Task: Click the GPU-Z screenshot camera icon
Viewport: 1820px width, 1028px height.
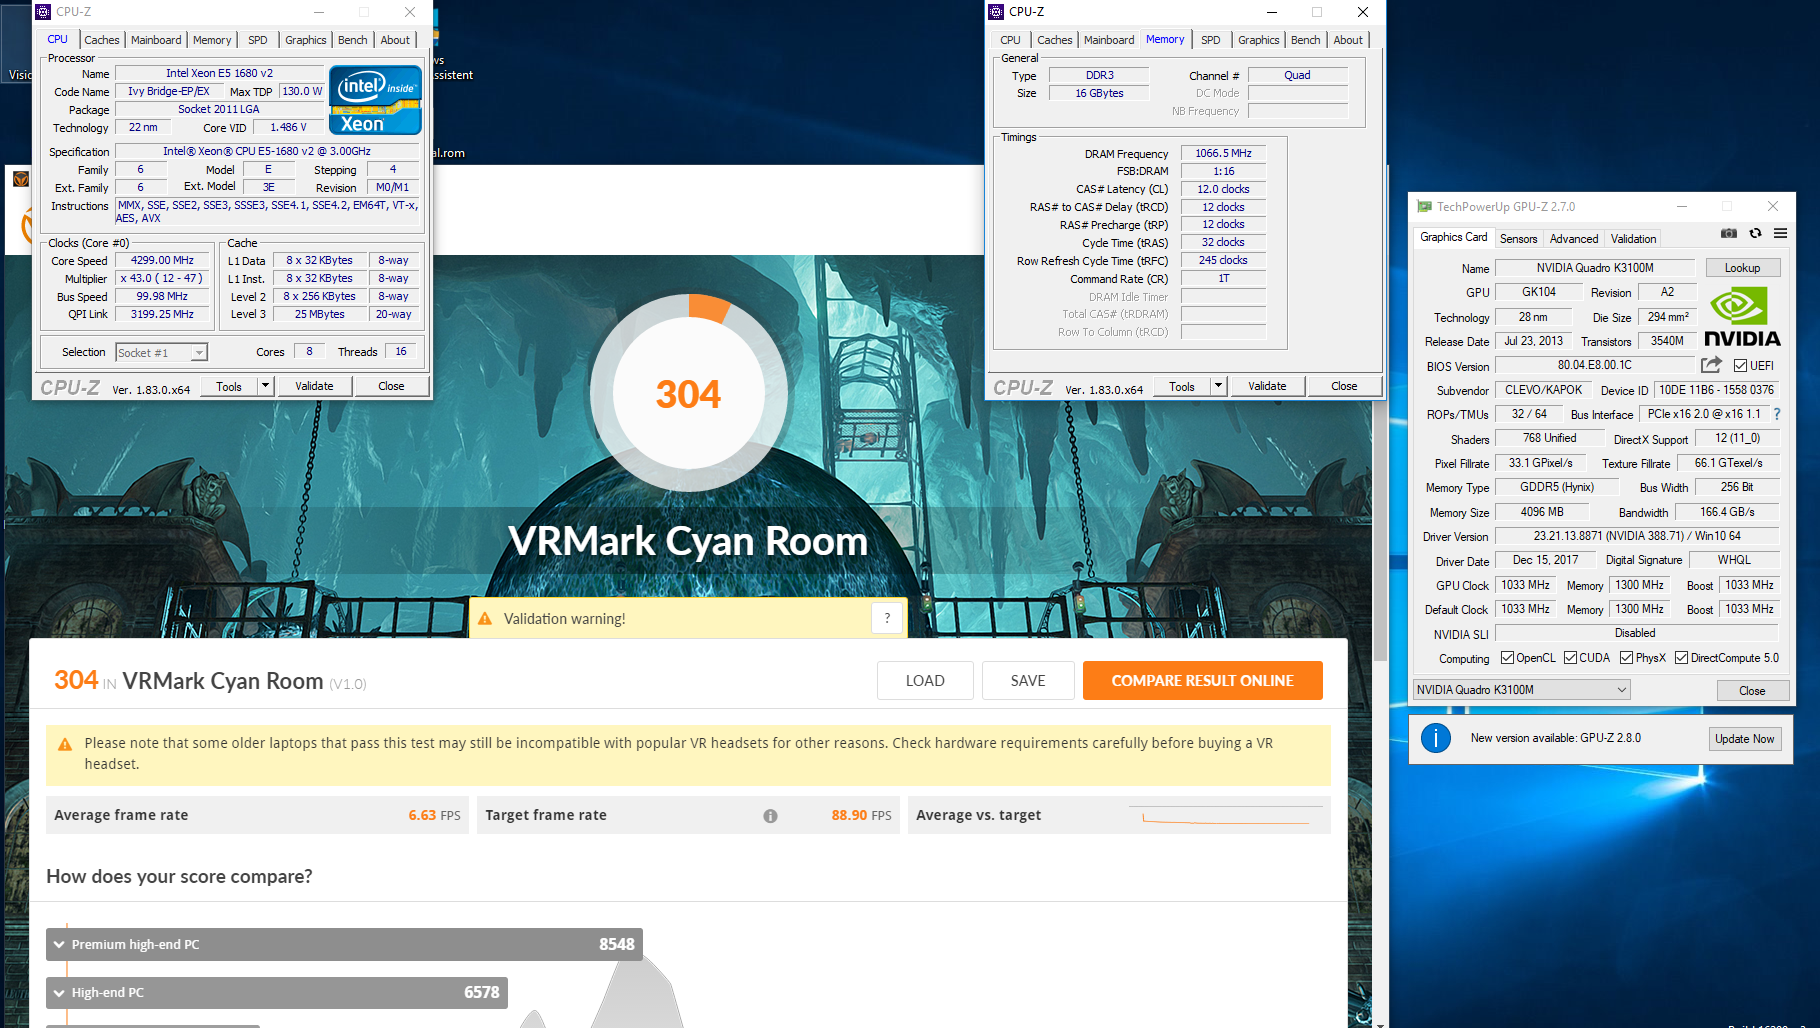Action: pos(1729,233)
